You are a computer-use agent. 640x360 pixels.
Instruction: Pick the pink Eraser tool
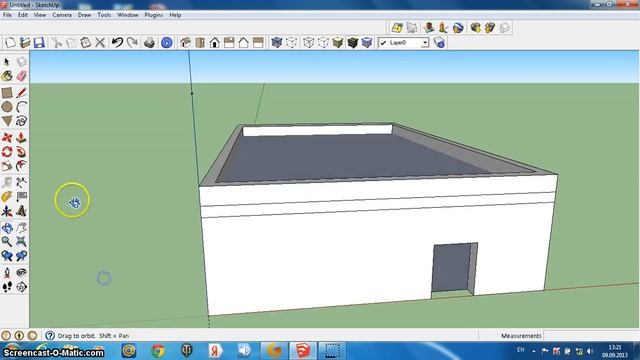[x=21, y=76]
